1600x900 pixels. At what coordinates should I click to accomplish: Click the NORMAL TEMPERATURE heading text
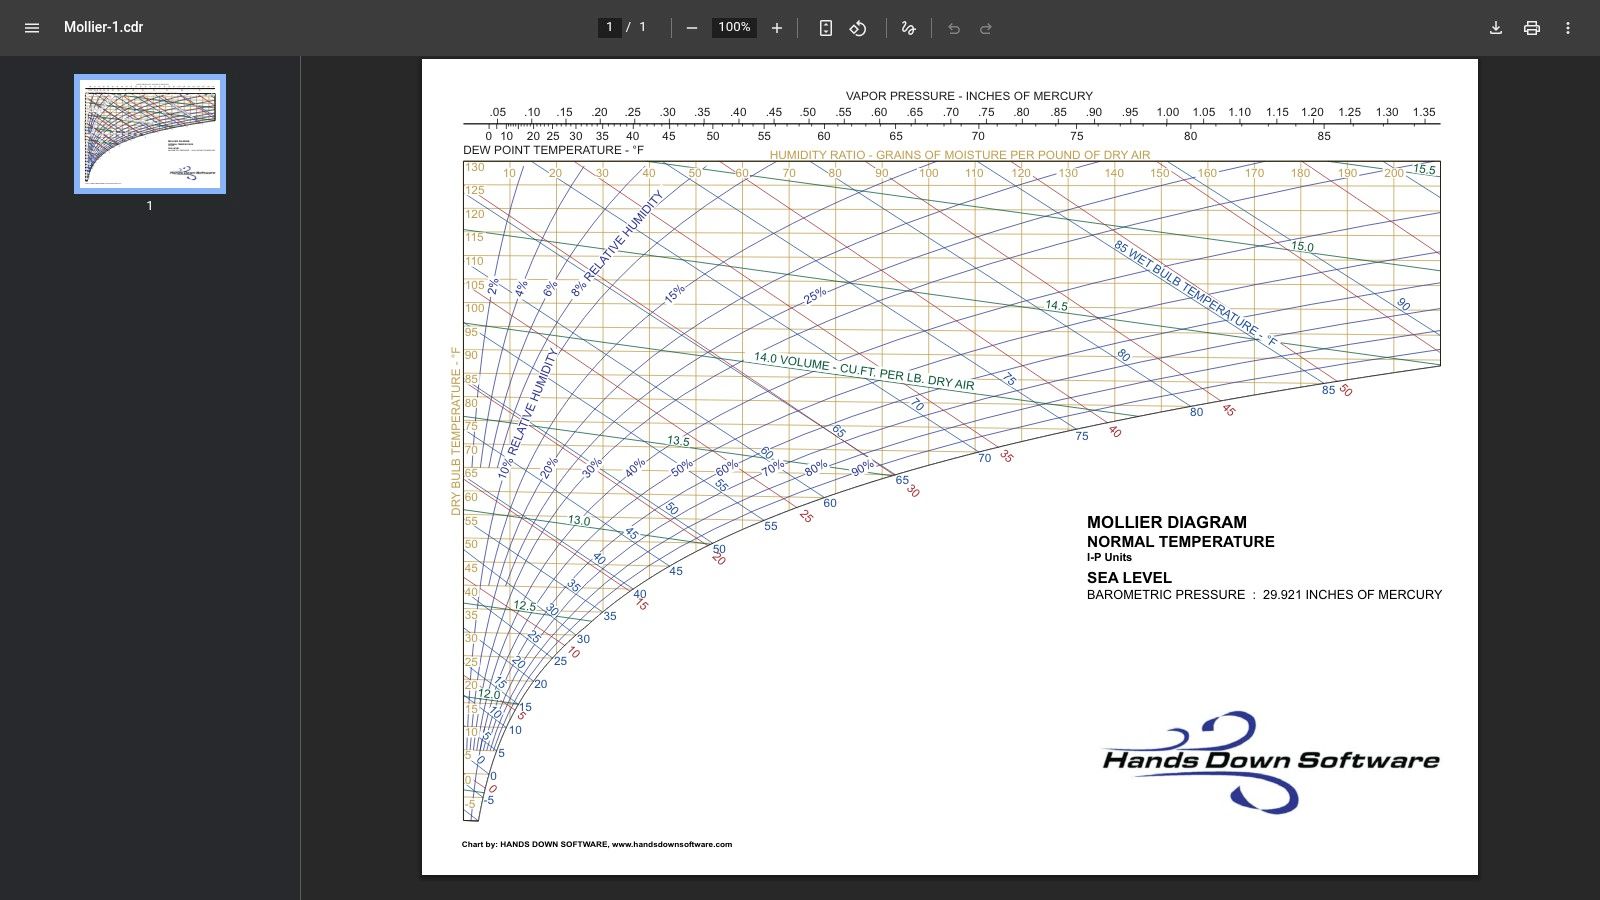(1181, 542)
